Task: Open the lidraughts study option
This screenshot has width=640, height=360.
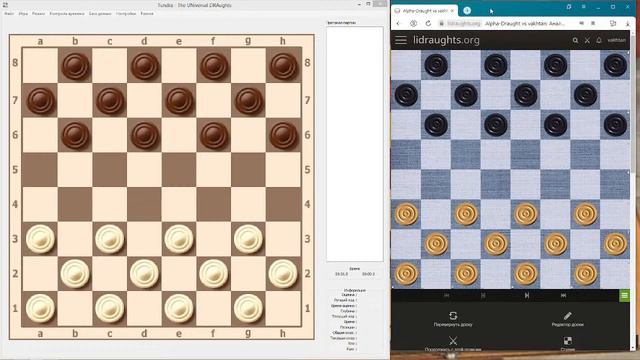Action: coord(567,344)
